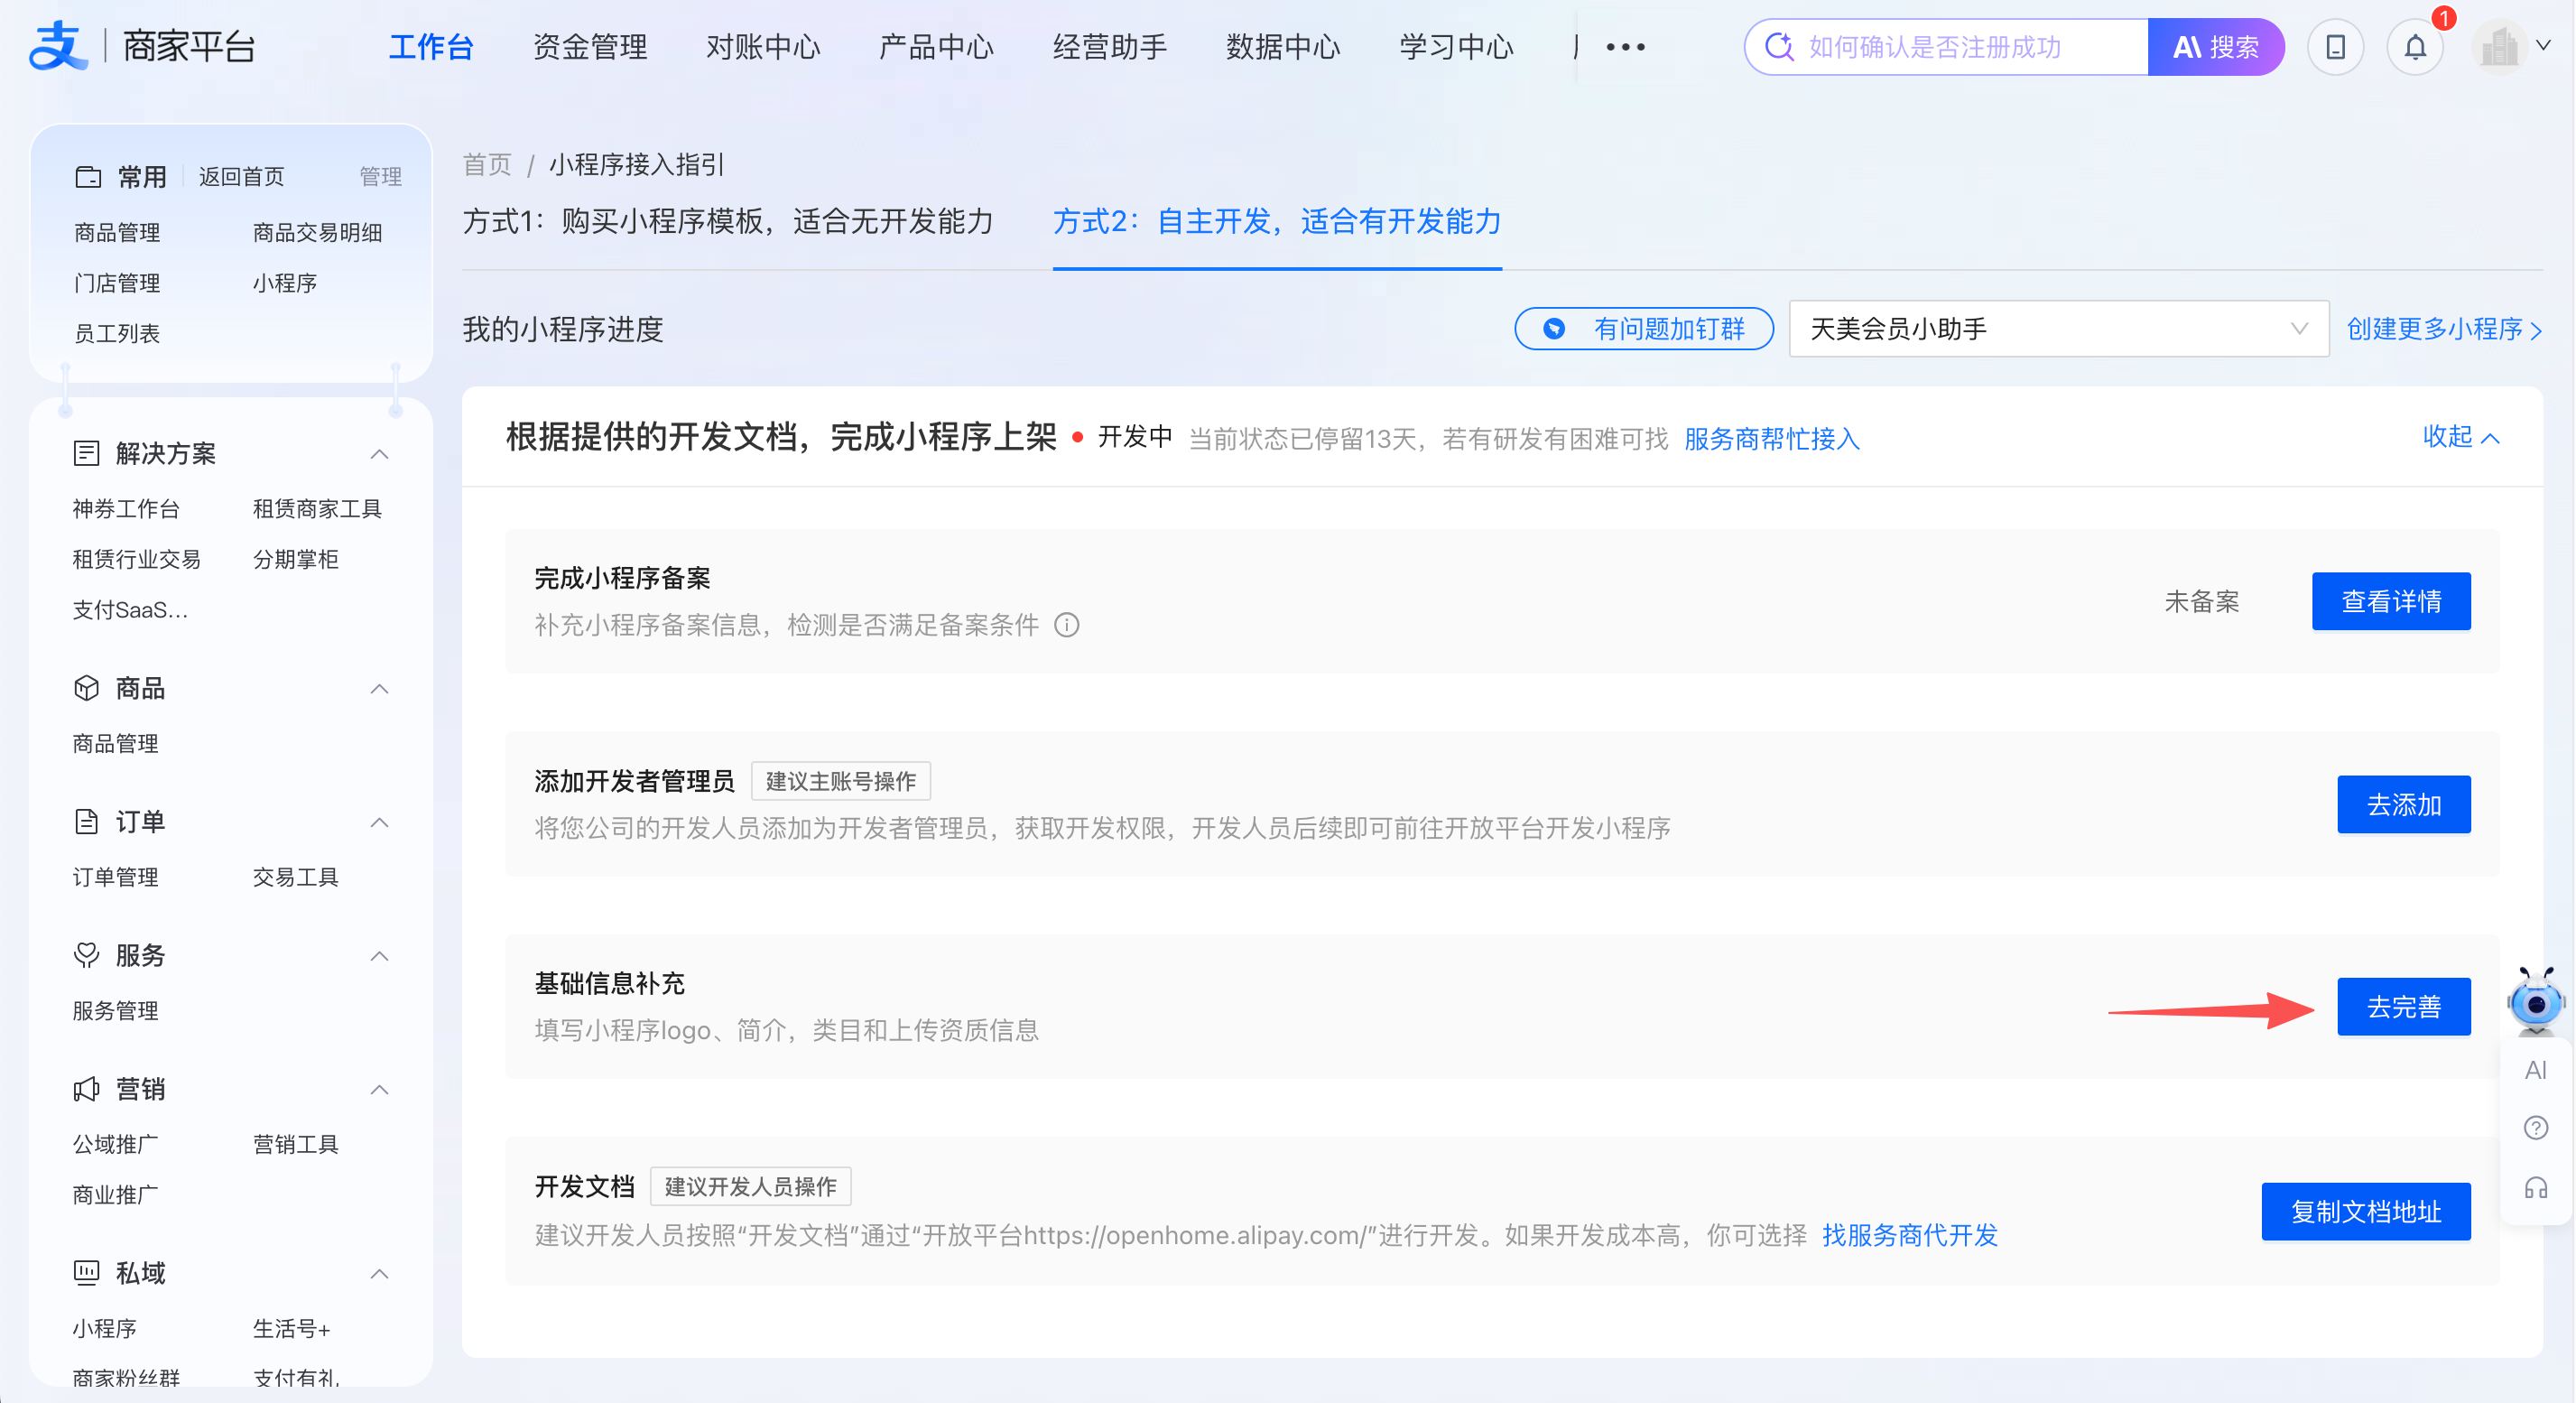Viewport: 2576px width, 1403px height.
Task: Collapse the 商品 section
Action: pos(379,690)
